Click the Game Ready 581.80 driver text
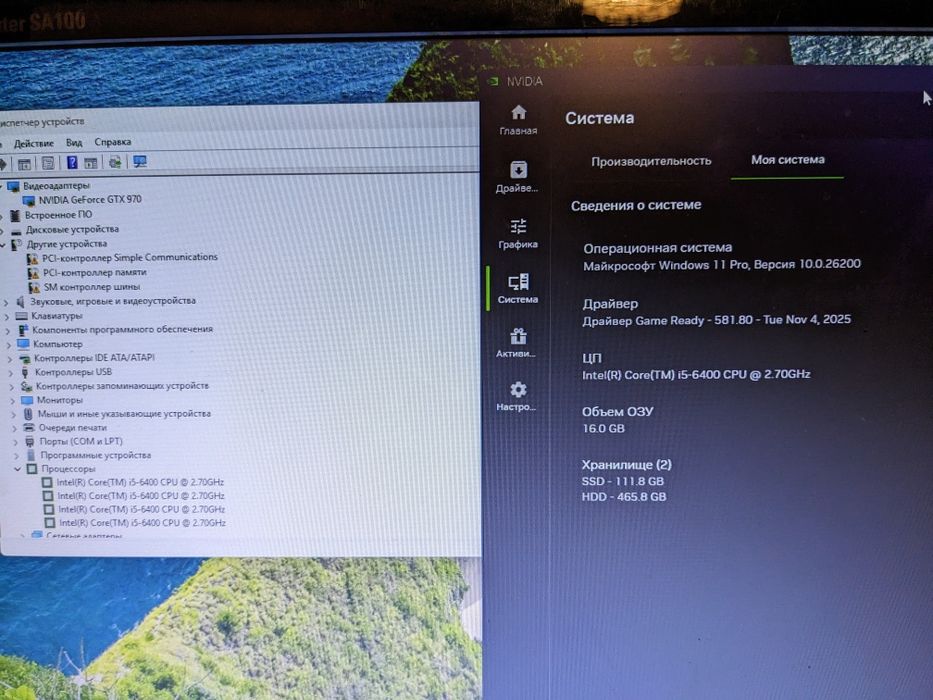 tap(716, 320)
